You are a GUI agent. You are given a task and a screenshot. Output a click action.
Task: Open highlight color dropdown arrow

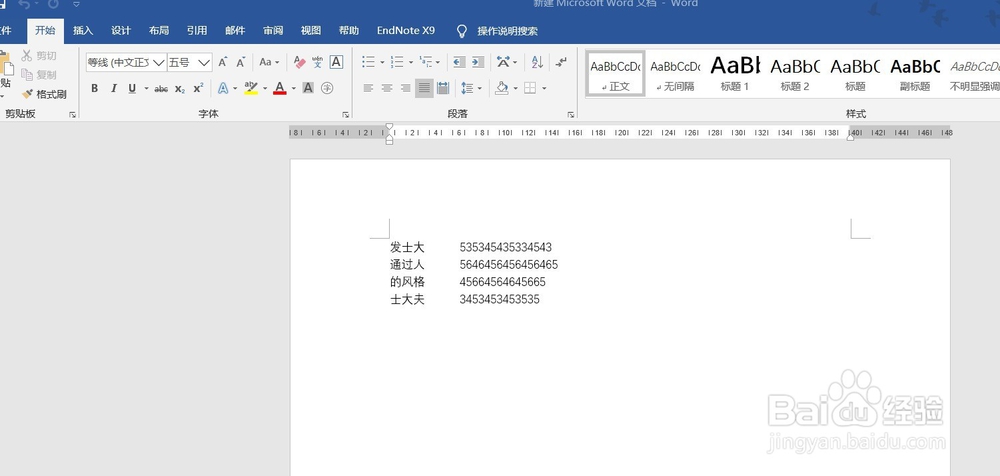tap(265, 88)
